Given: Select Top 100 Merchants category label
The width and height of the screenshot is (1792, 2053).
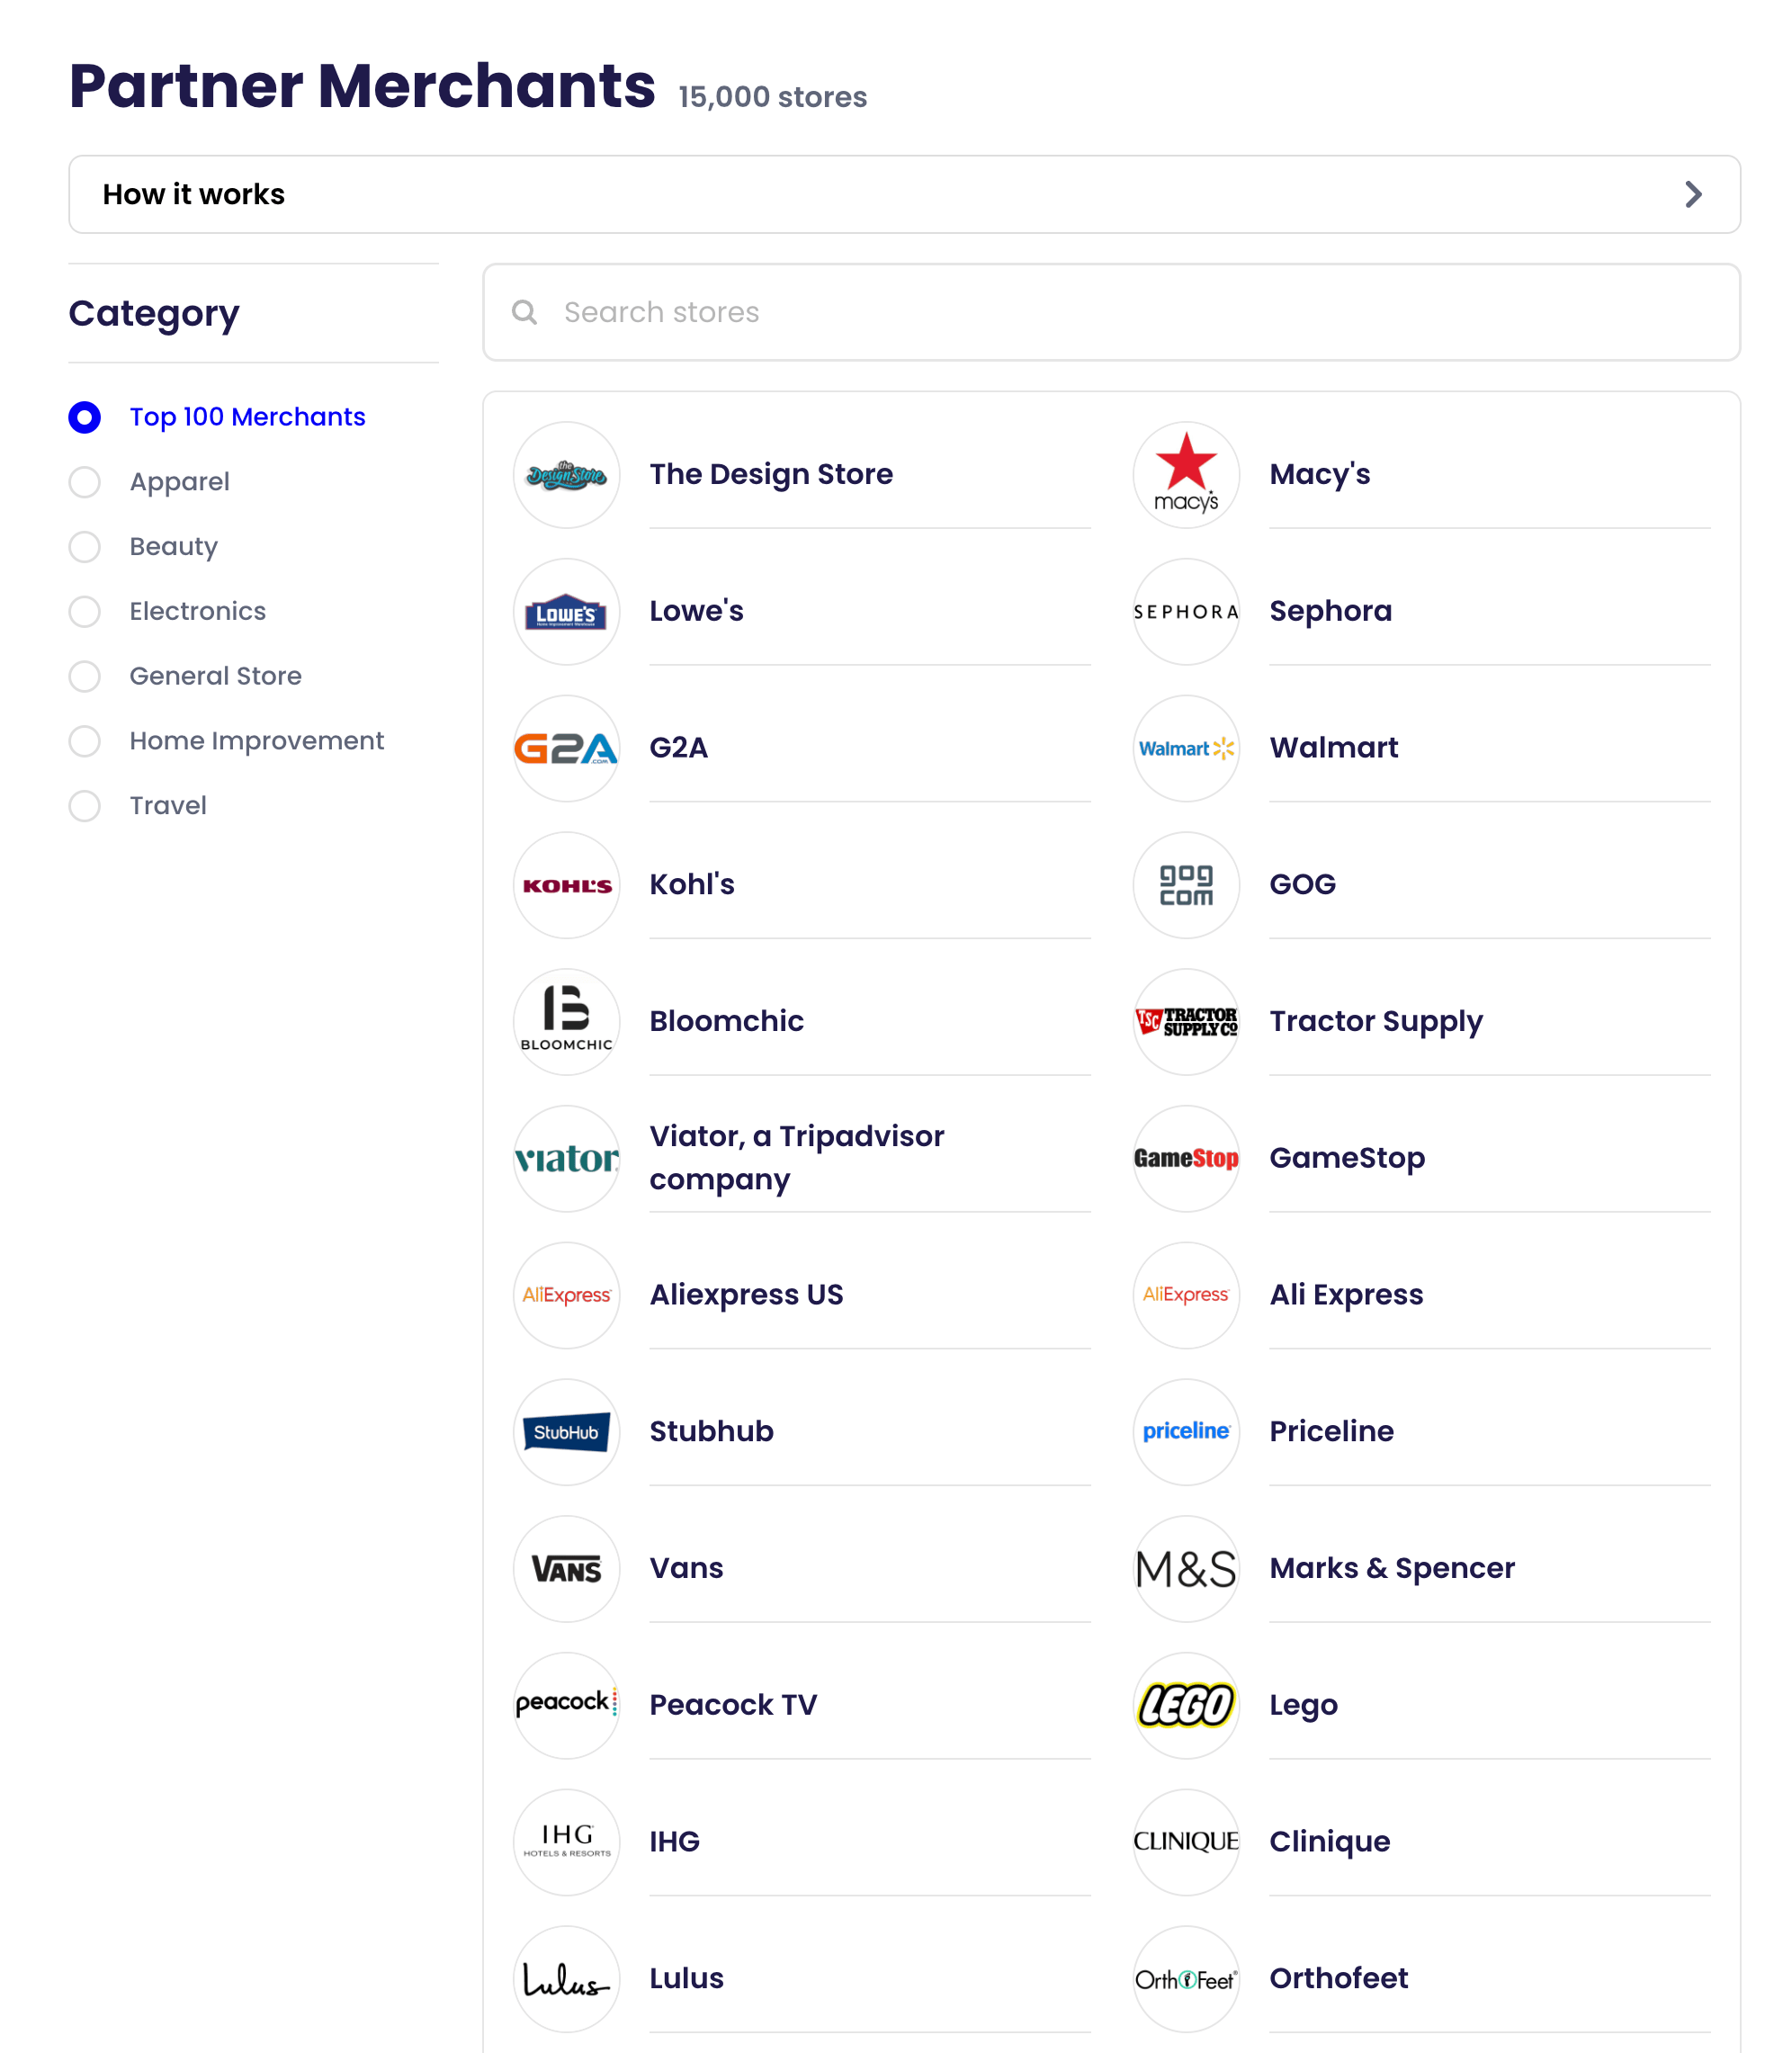Looking at the screenshot, I should click(247, 417).
